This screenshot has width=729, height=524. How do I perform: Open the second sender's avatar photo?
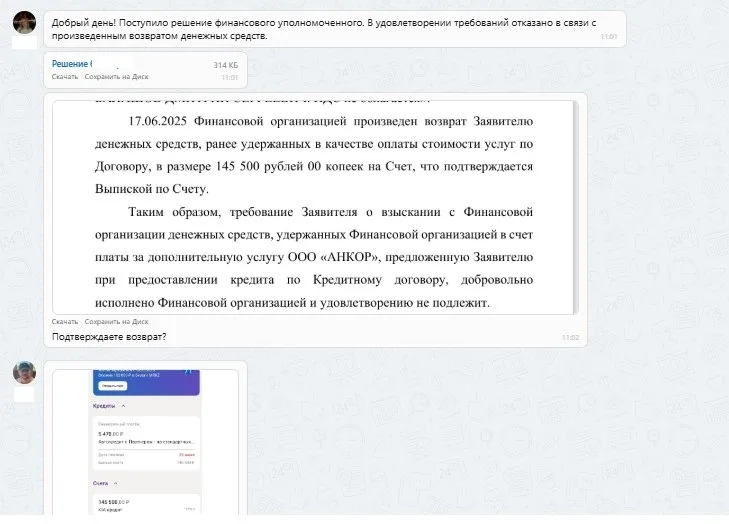coord(25,372)
